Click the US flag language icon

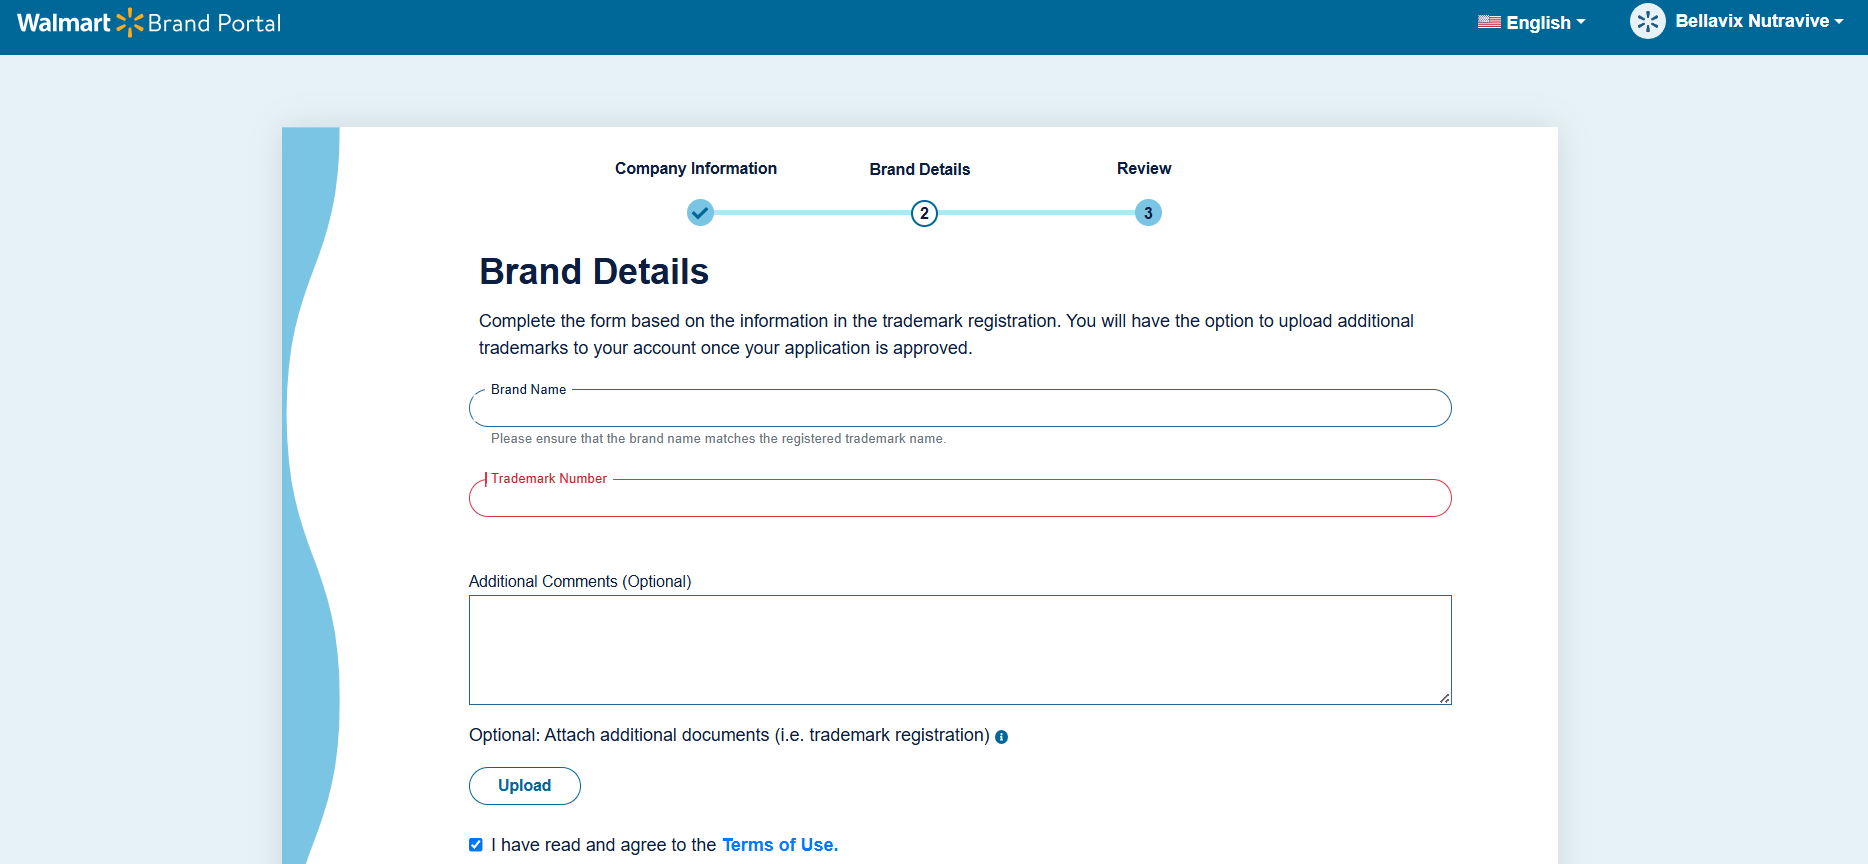pyautogui.click(x=1489, y=22)
